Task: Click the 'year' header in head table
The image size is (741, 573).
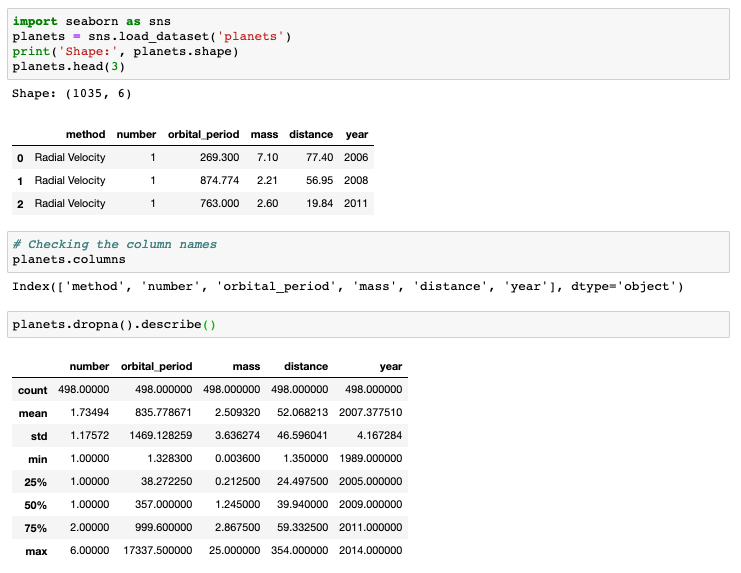Action: [357, 135]
